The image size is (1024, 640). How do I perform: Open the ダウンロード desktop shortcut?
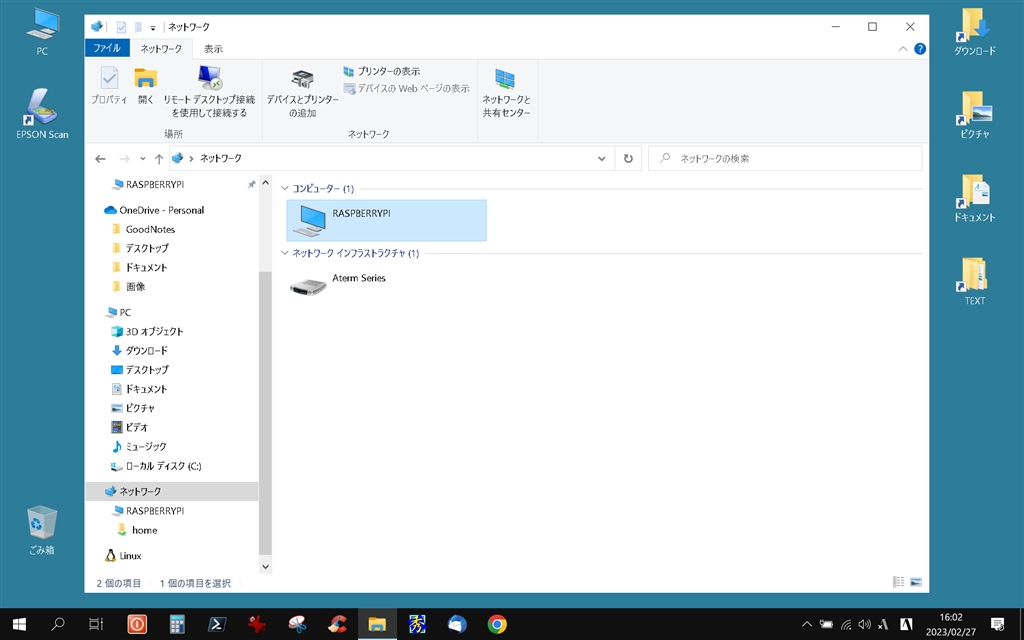(974, 31)
